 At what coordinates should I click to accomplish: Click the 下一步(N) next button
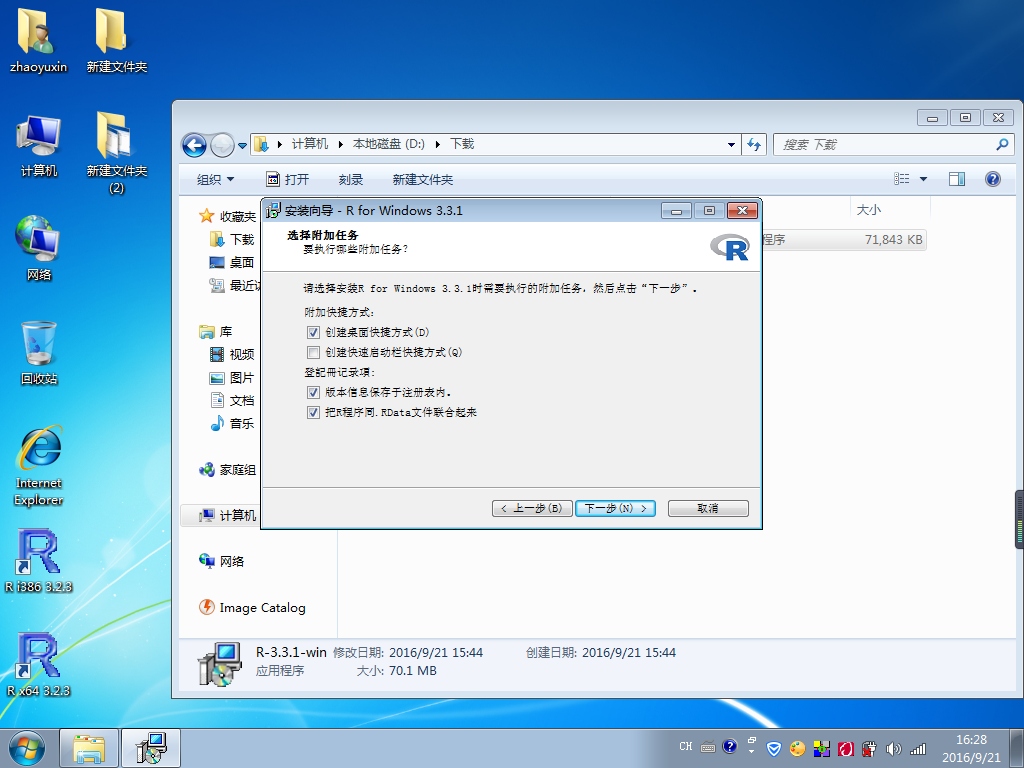tap(615, 508)
